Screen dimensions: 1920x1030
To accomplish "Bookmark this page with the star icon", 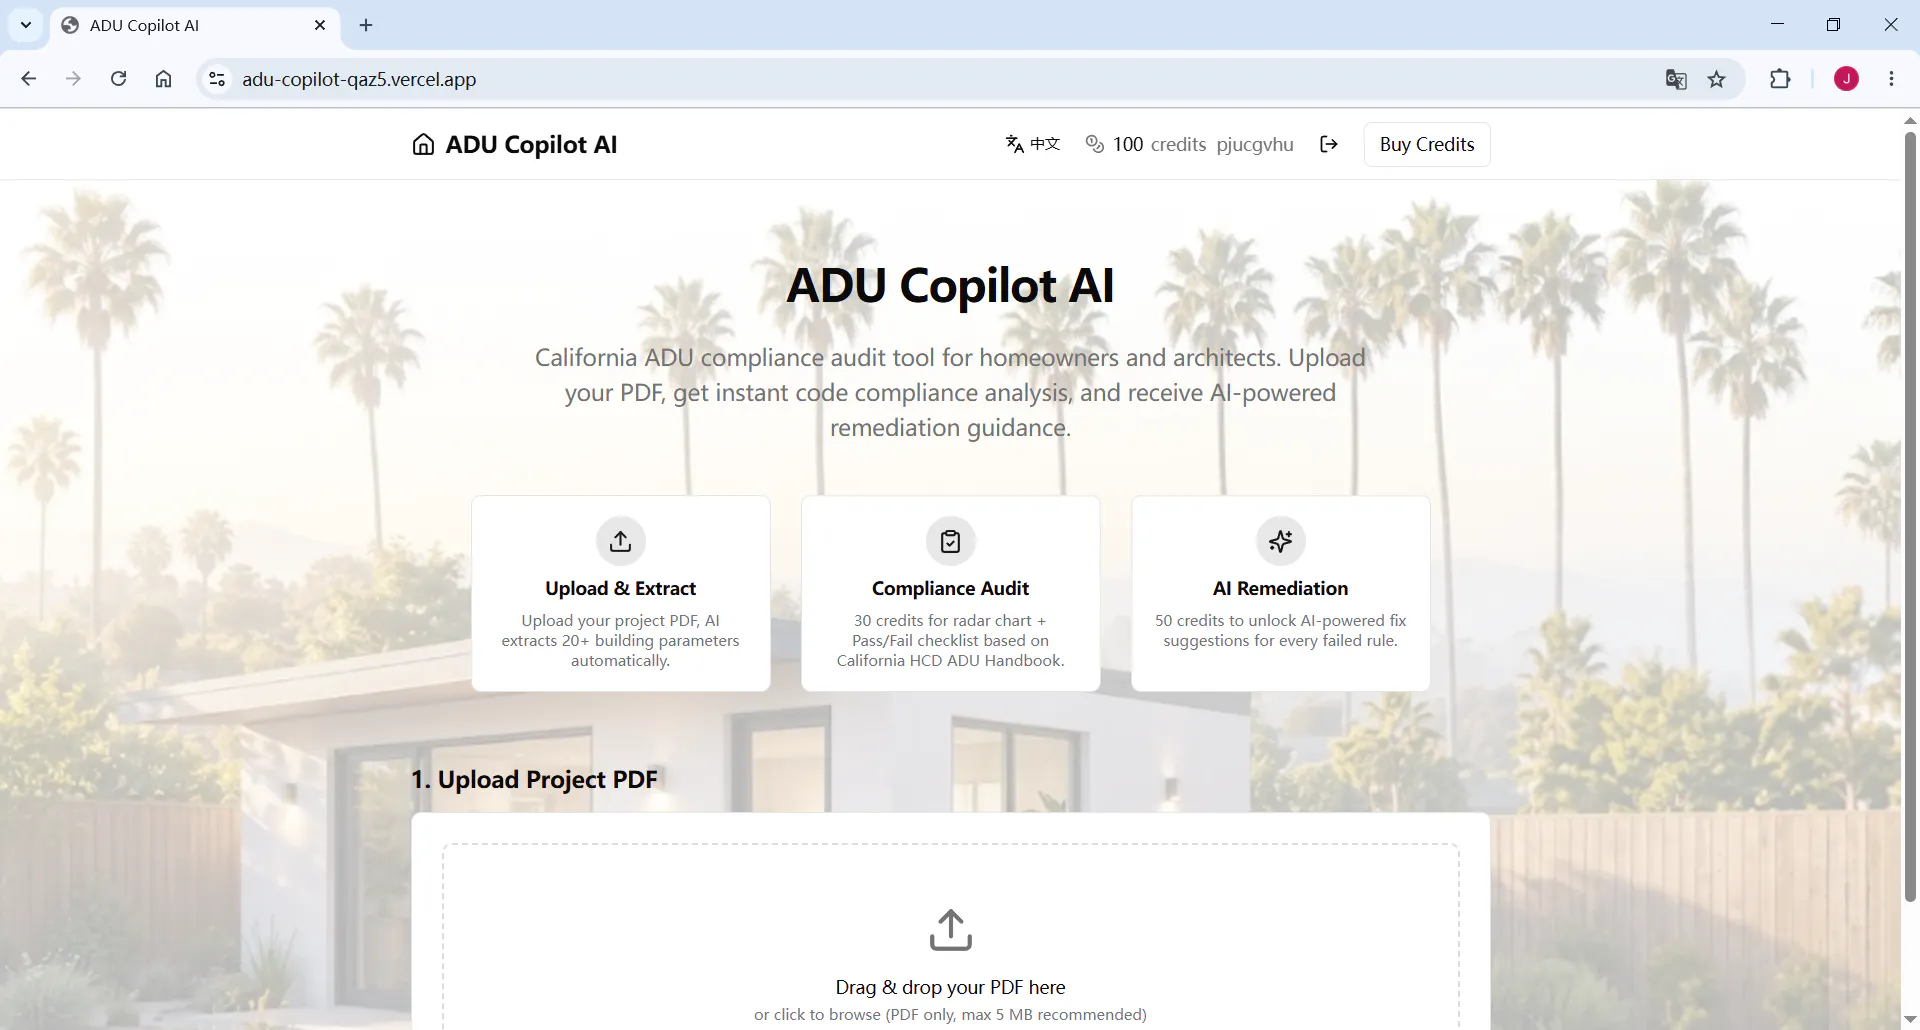I will pyautogui.click(x=1717, y=79).
